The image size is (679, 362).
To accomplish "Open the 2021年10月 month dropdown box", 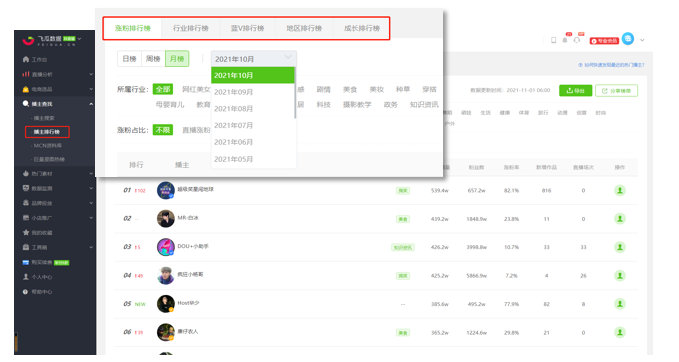I will (x=254, y=58).
